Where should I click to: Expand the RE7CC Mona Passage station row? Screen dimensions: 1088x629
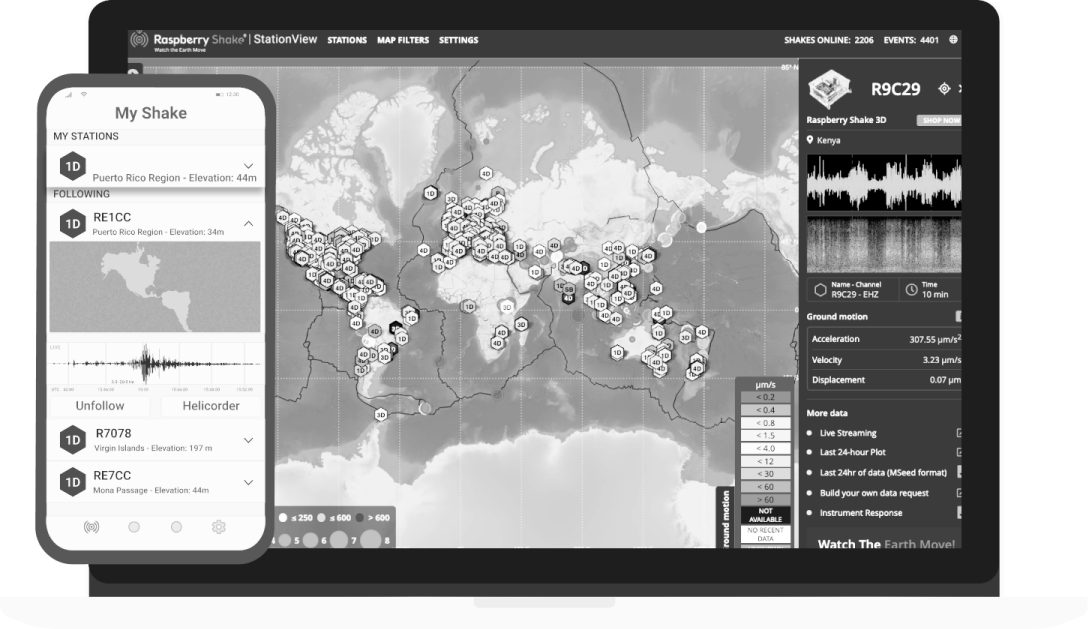tap(248, 482)
